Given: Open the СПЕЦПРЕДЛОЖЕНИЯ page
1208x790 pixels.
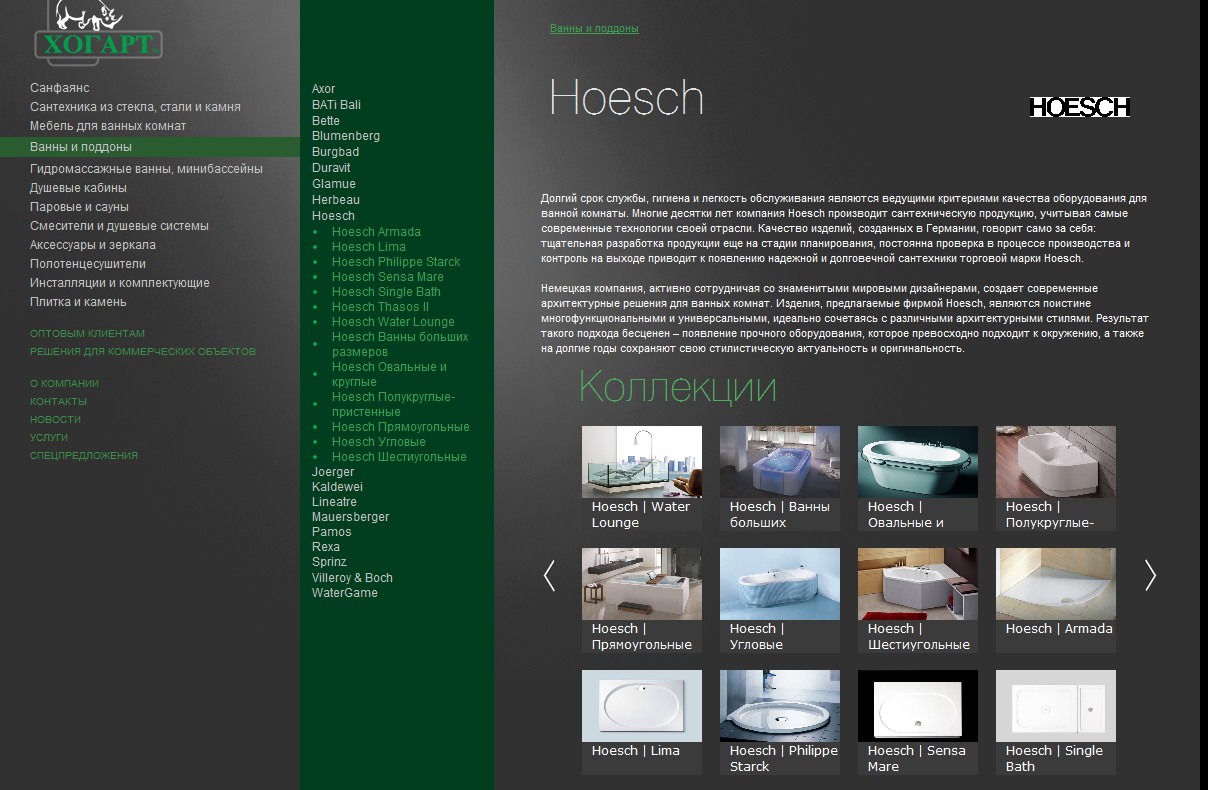Looking at the screenshot, I should [84, 456].
